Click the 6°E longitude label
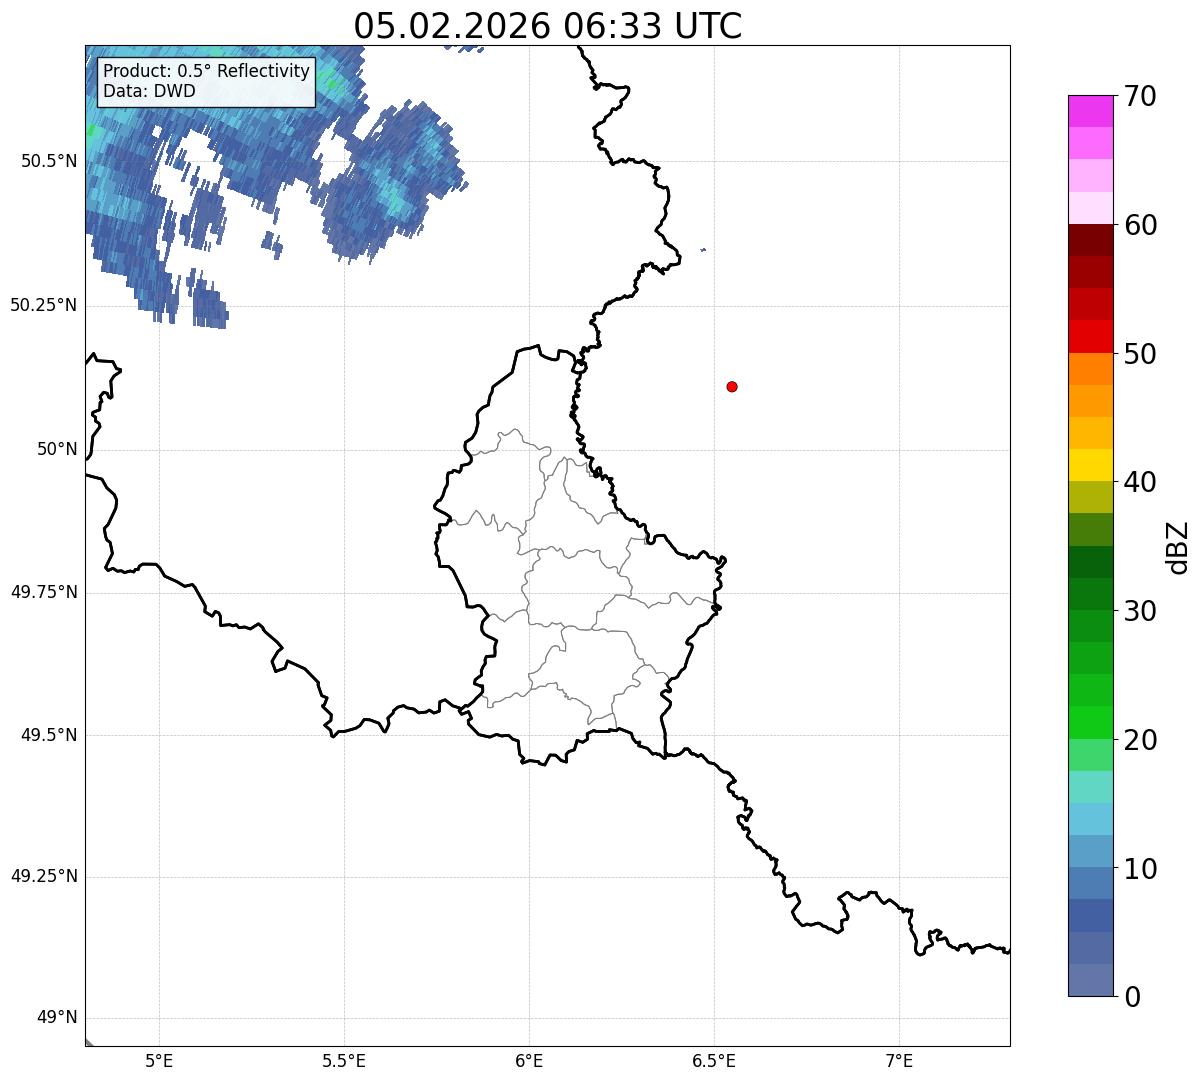 529,1061
